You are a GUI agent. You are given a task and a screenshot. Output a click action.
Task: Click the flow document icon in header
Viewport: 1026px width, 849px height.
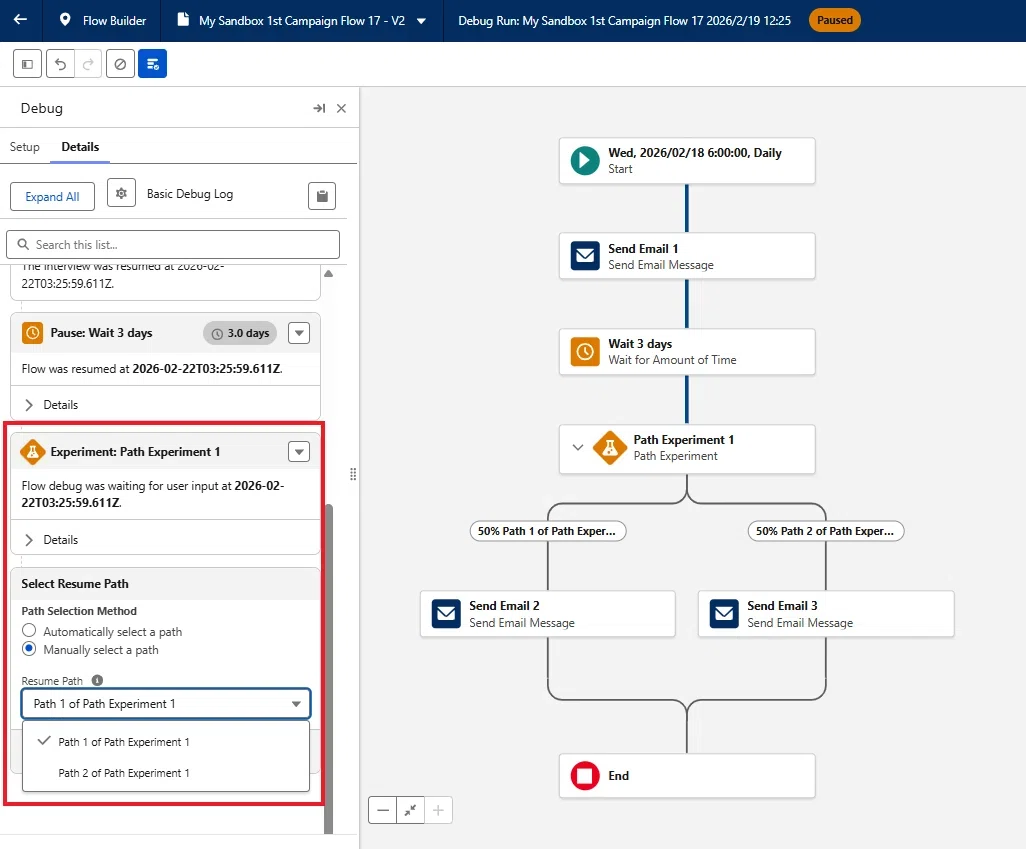[x=183, y=20]
